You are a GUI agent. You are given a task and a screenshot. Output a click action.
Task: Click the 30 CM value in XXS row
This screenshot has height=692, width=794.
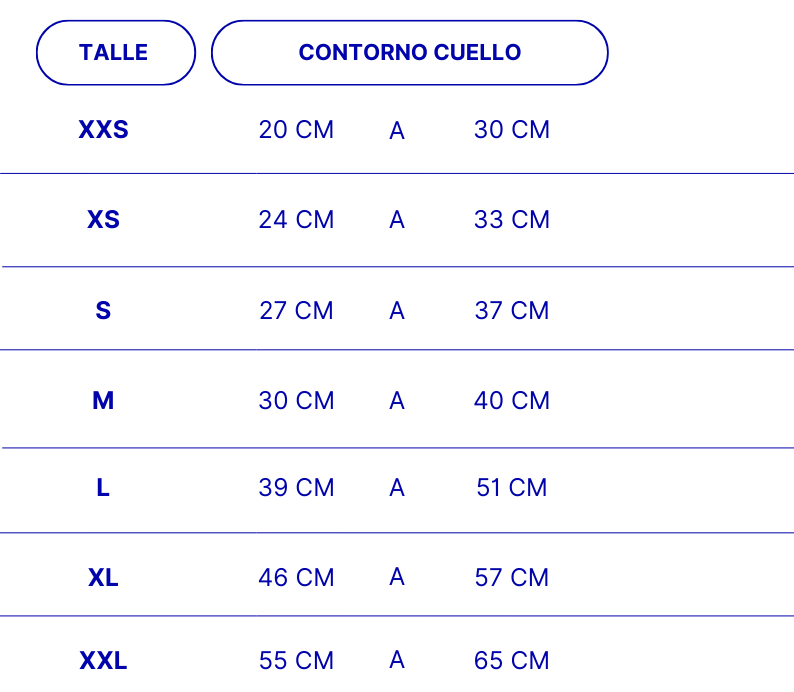tap(511, 130)
